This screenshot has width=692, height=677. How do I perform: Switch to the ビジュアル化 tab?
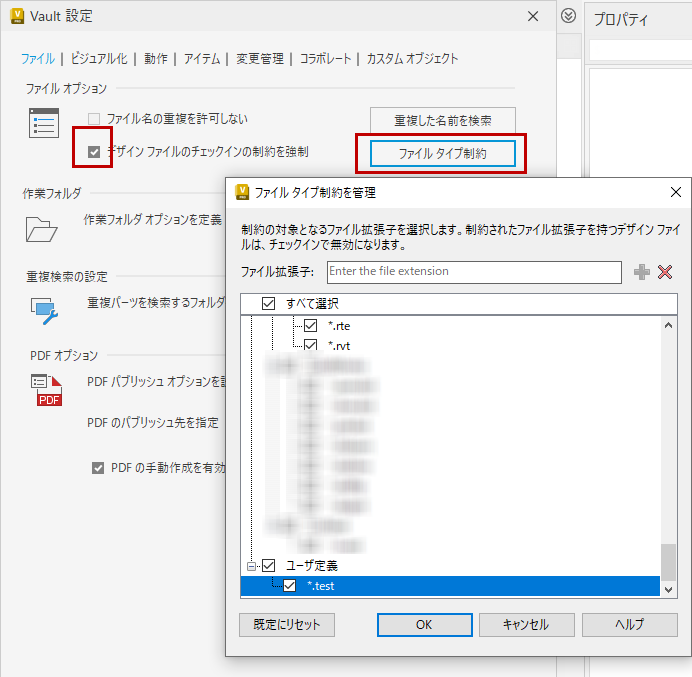pyautogui.click(x=99, y=58)
